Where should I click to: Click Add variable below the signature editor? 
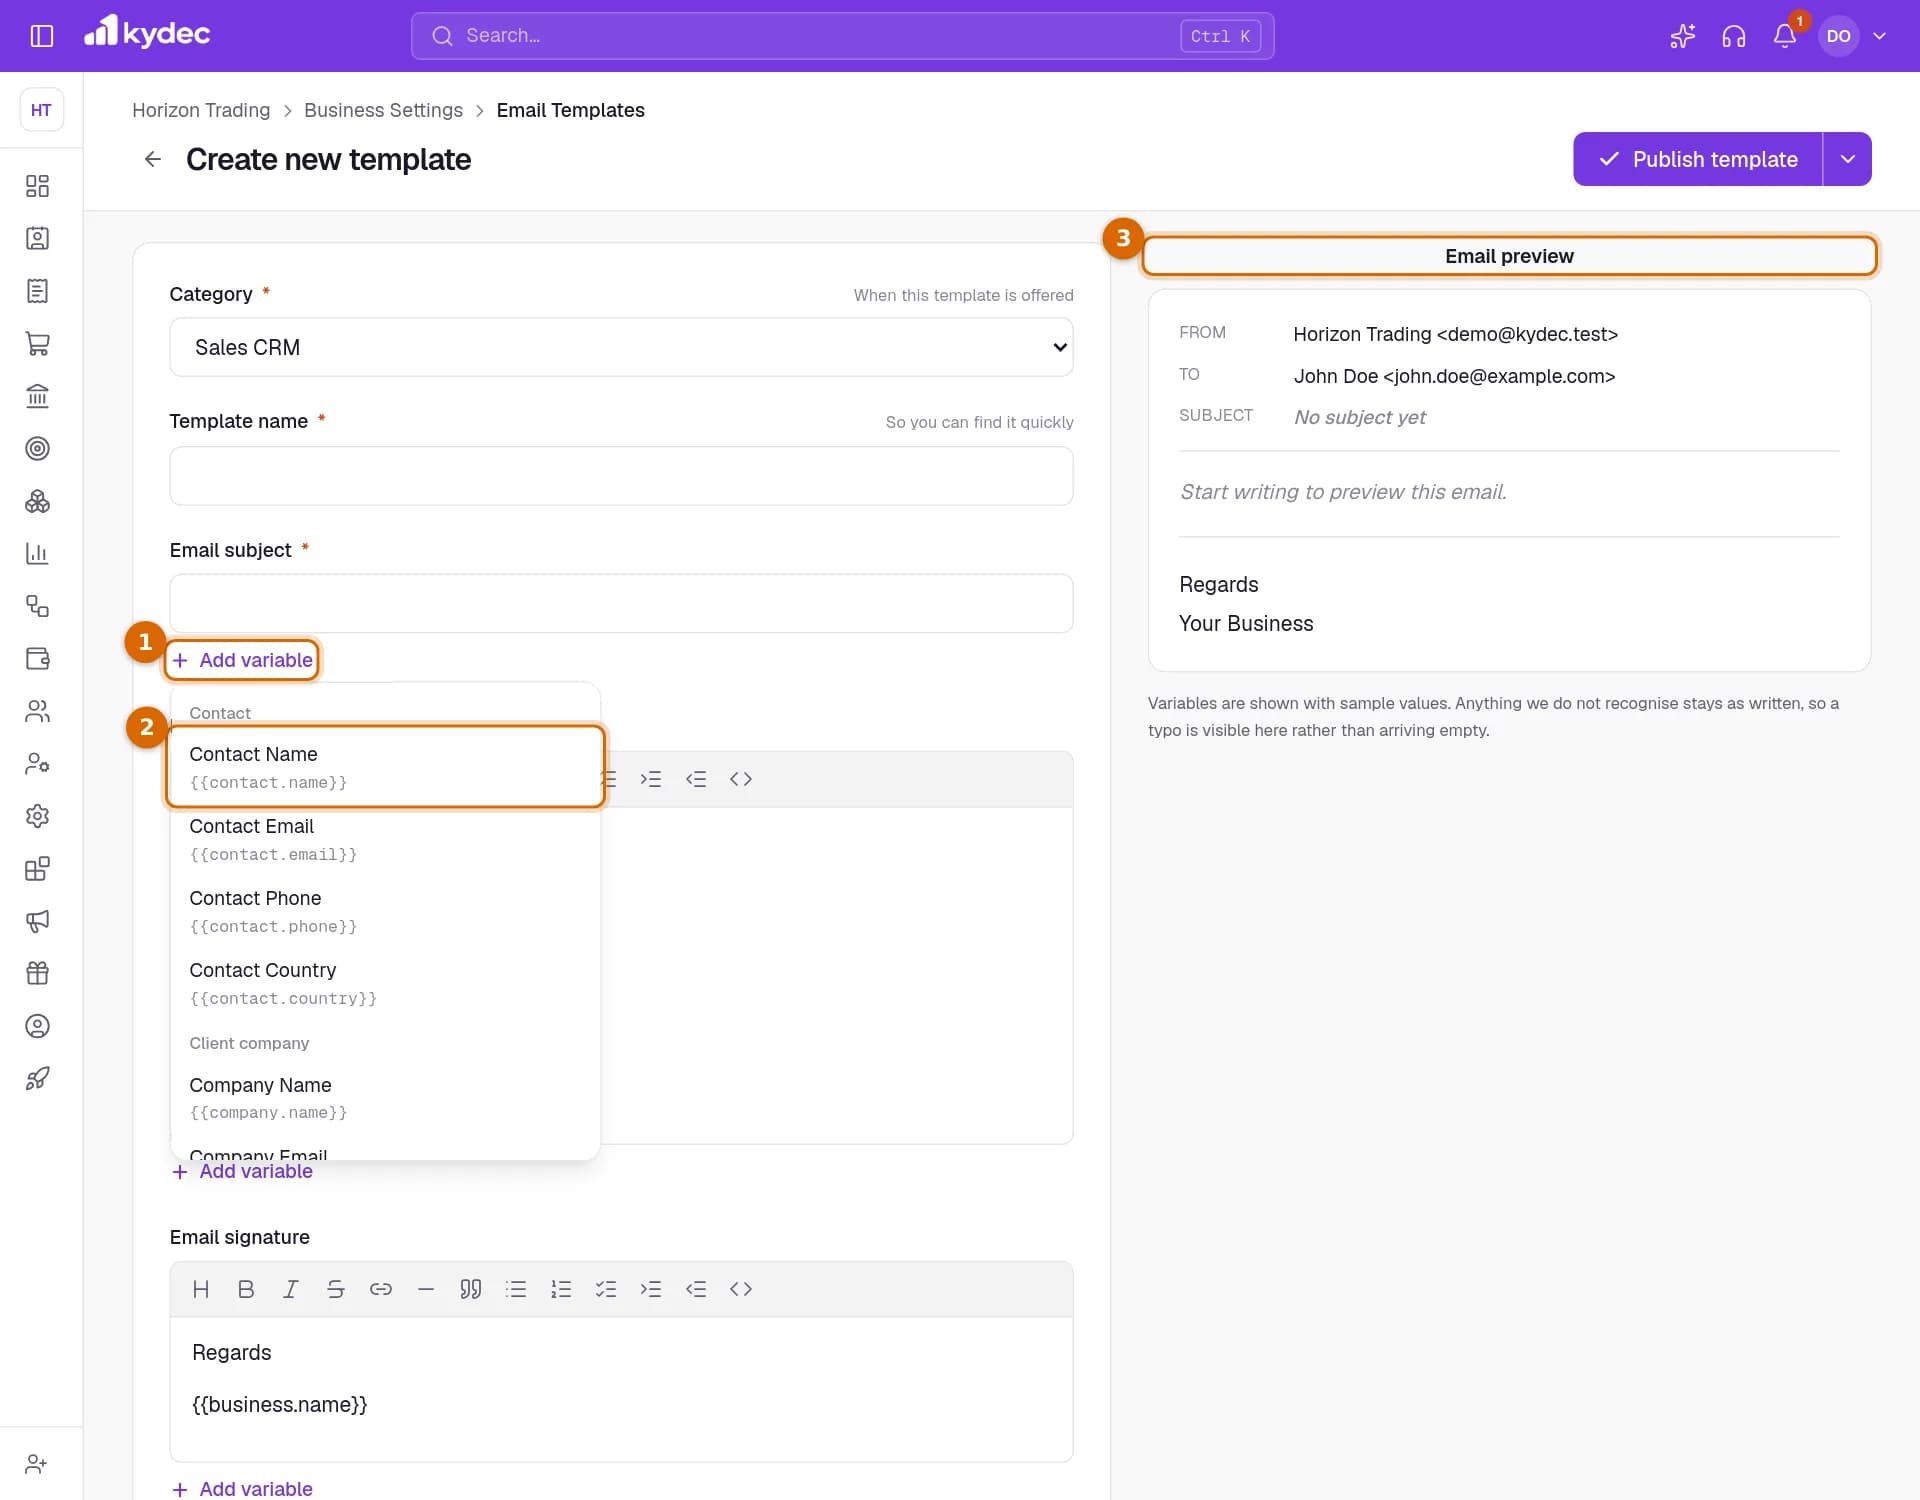coord(242,1488)
